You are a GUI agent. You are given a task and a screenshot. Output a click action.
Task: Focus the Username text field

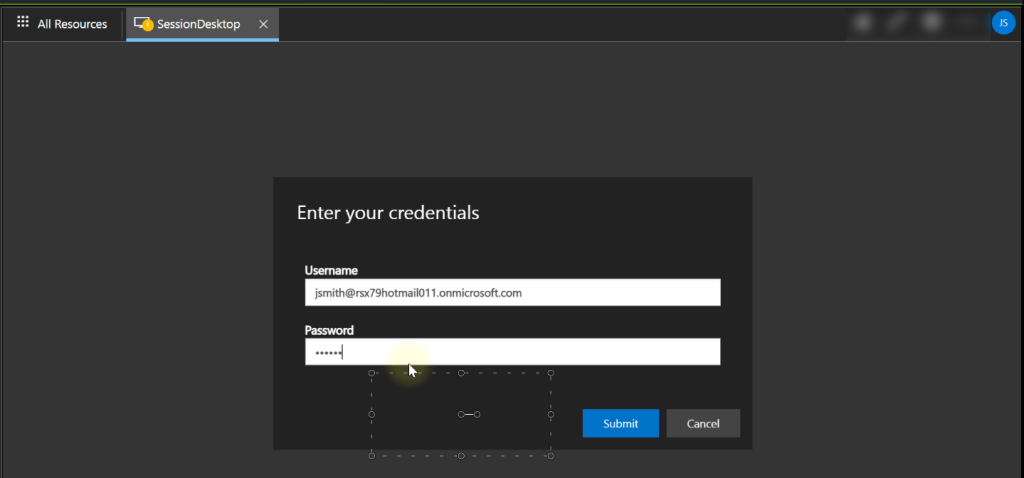(512, 293)
